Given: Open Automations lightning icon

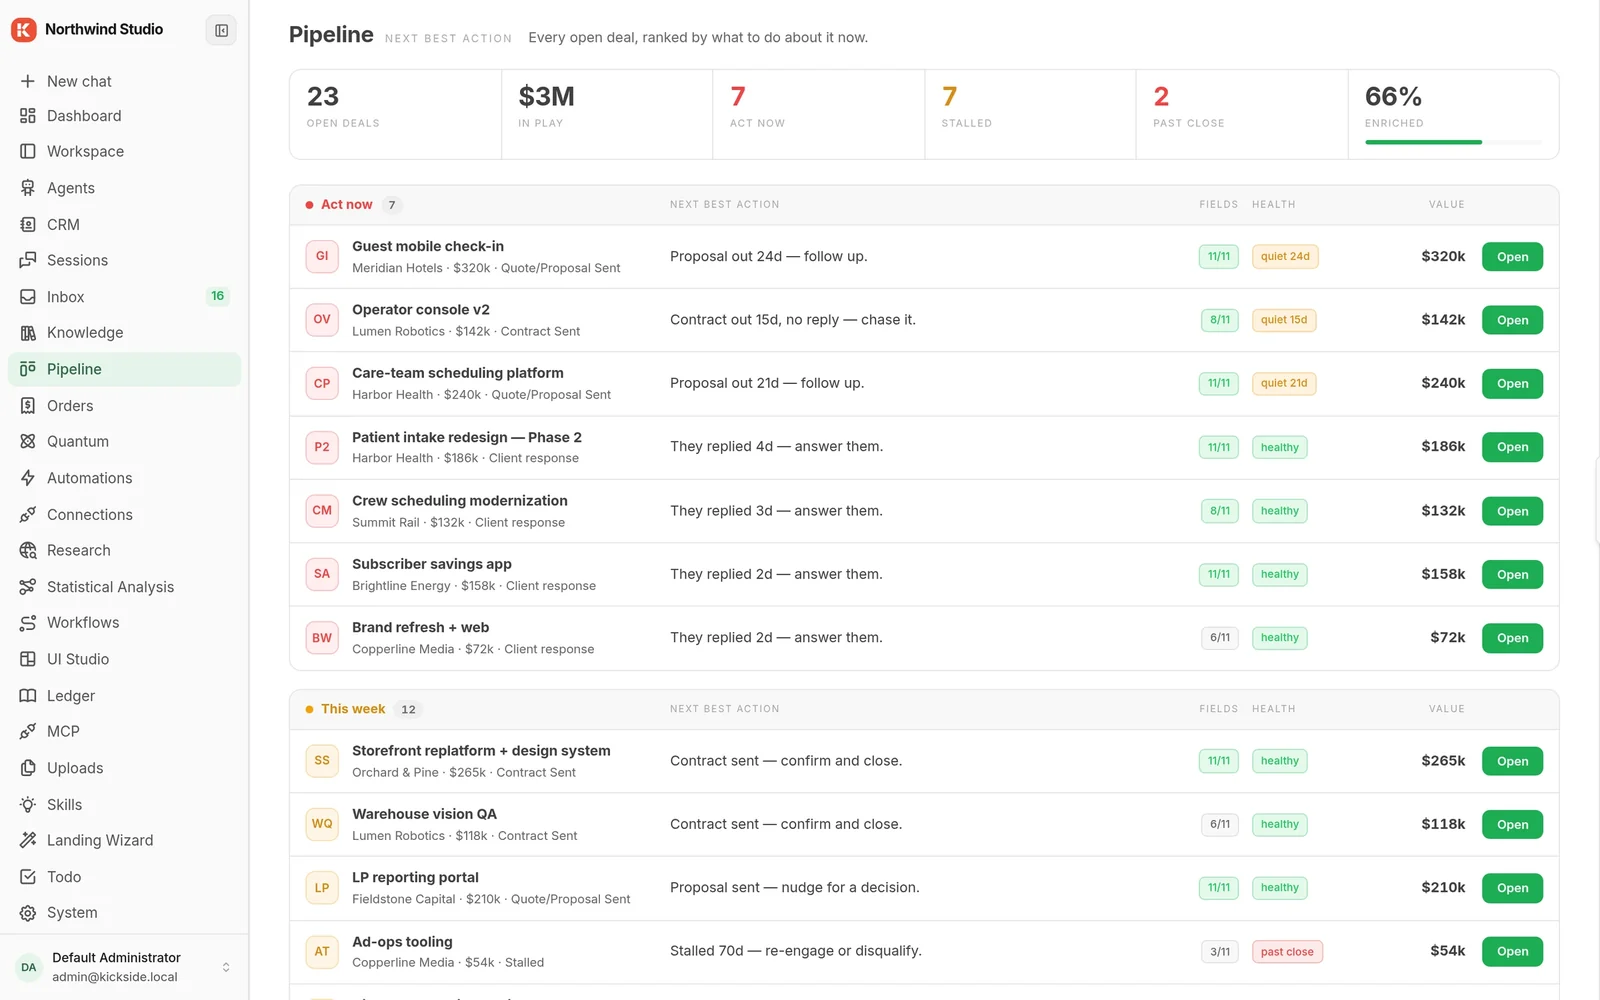Looking at the screenshot, I should coord(28,478).
